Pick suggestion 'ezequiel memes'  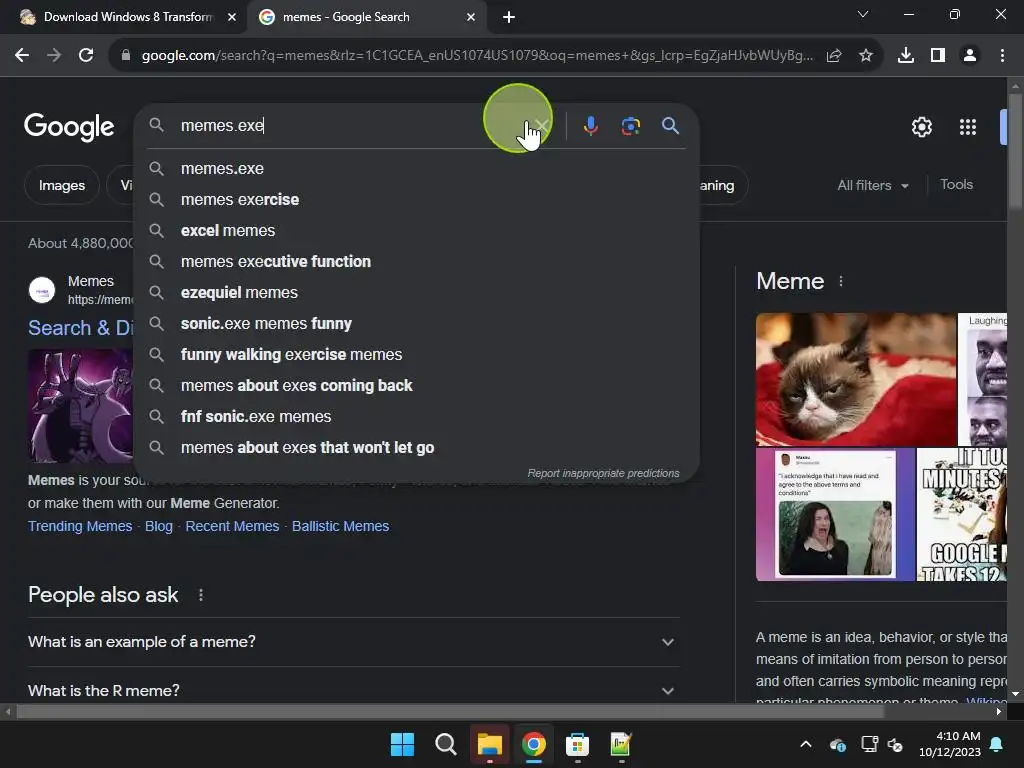[416, 293]
